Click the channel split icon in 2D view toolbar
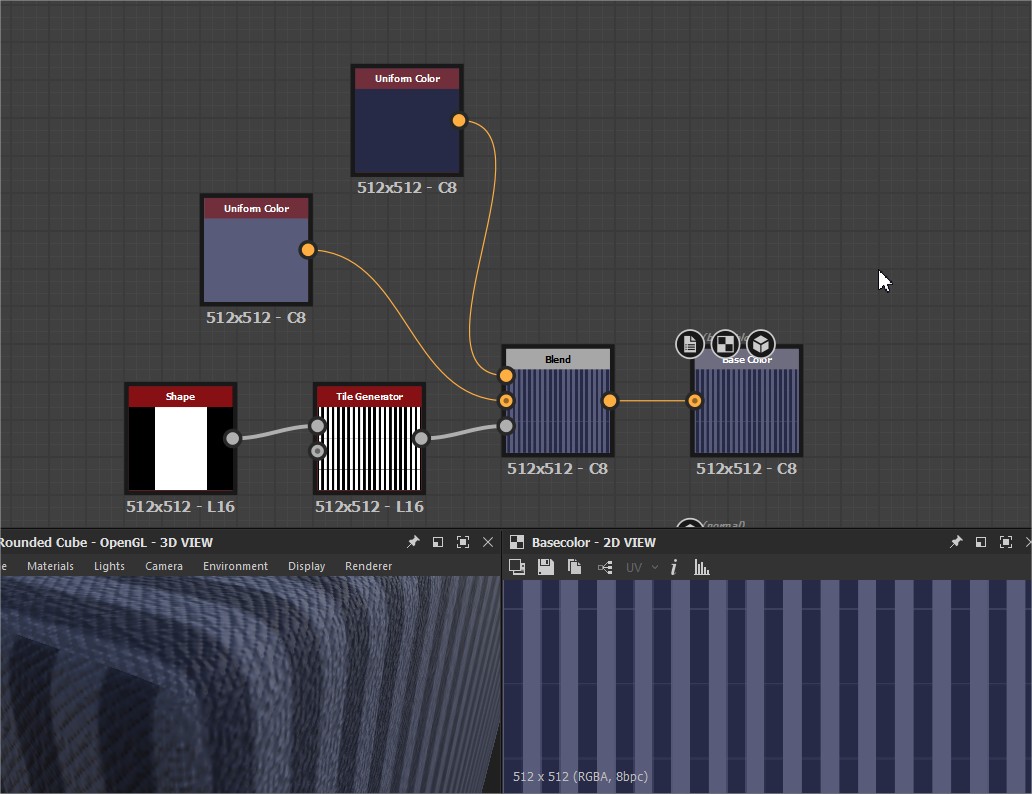This screenshot has height=794, width=1032. point(602,567)
